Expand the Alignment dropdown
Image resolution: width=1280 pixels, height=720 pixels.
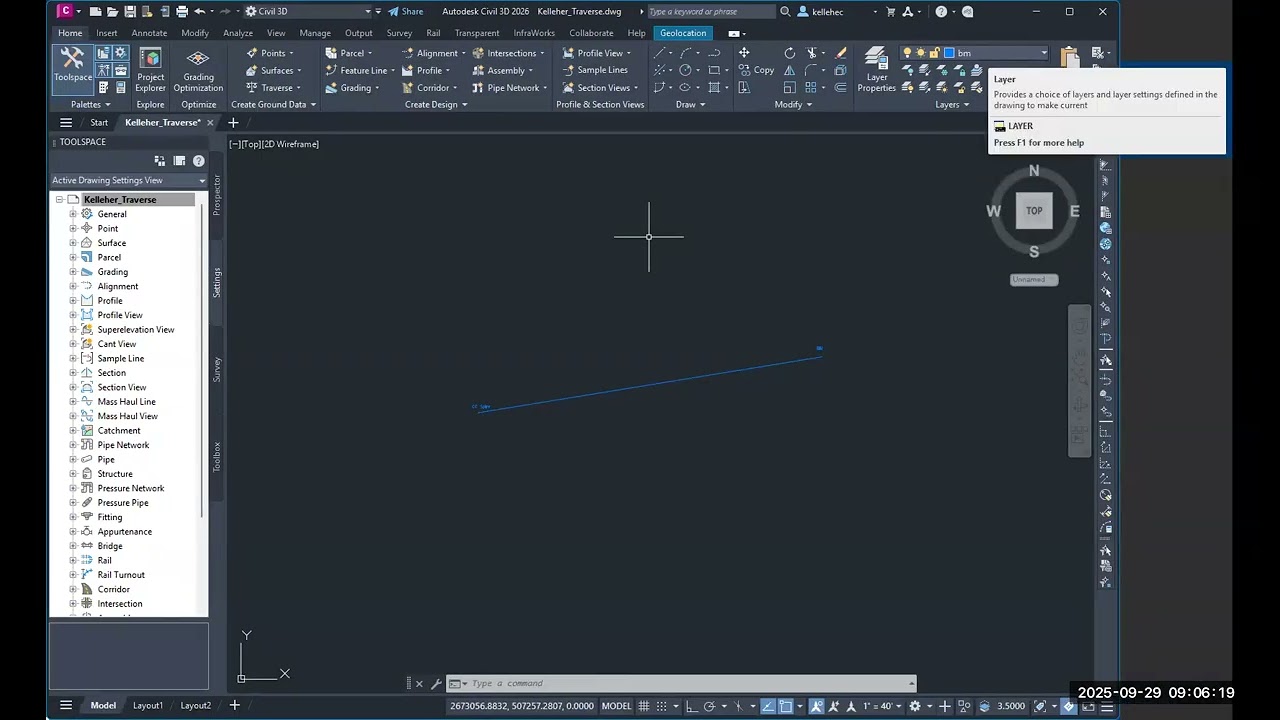click(x=463, y=53)
